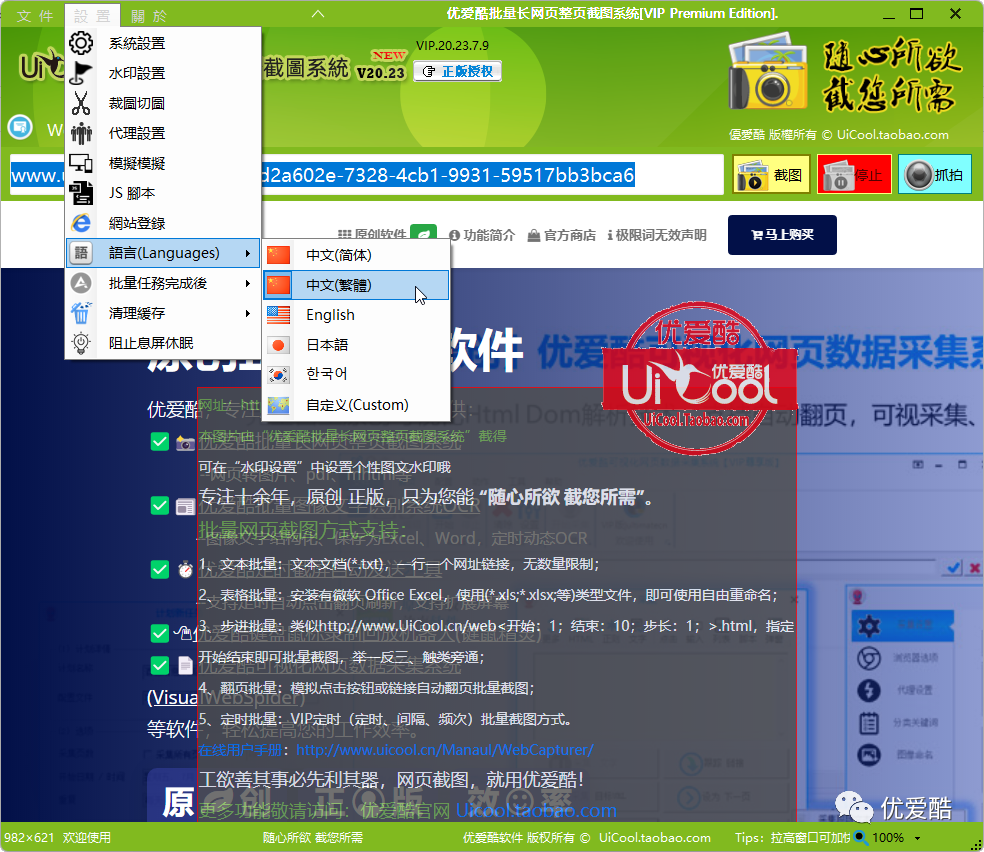Click the flag icon beside 中文(简体)
The height and width of the screenshot is (852, 984).
point(279,255)
